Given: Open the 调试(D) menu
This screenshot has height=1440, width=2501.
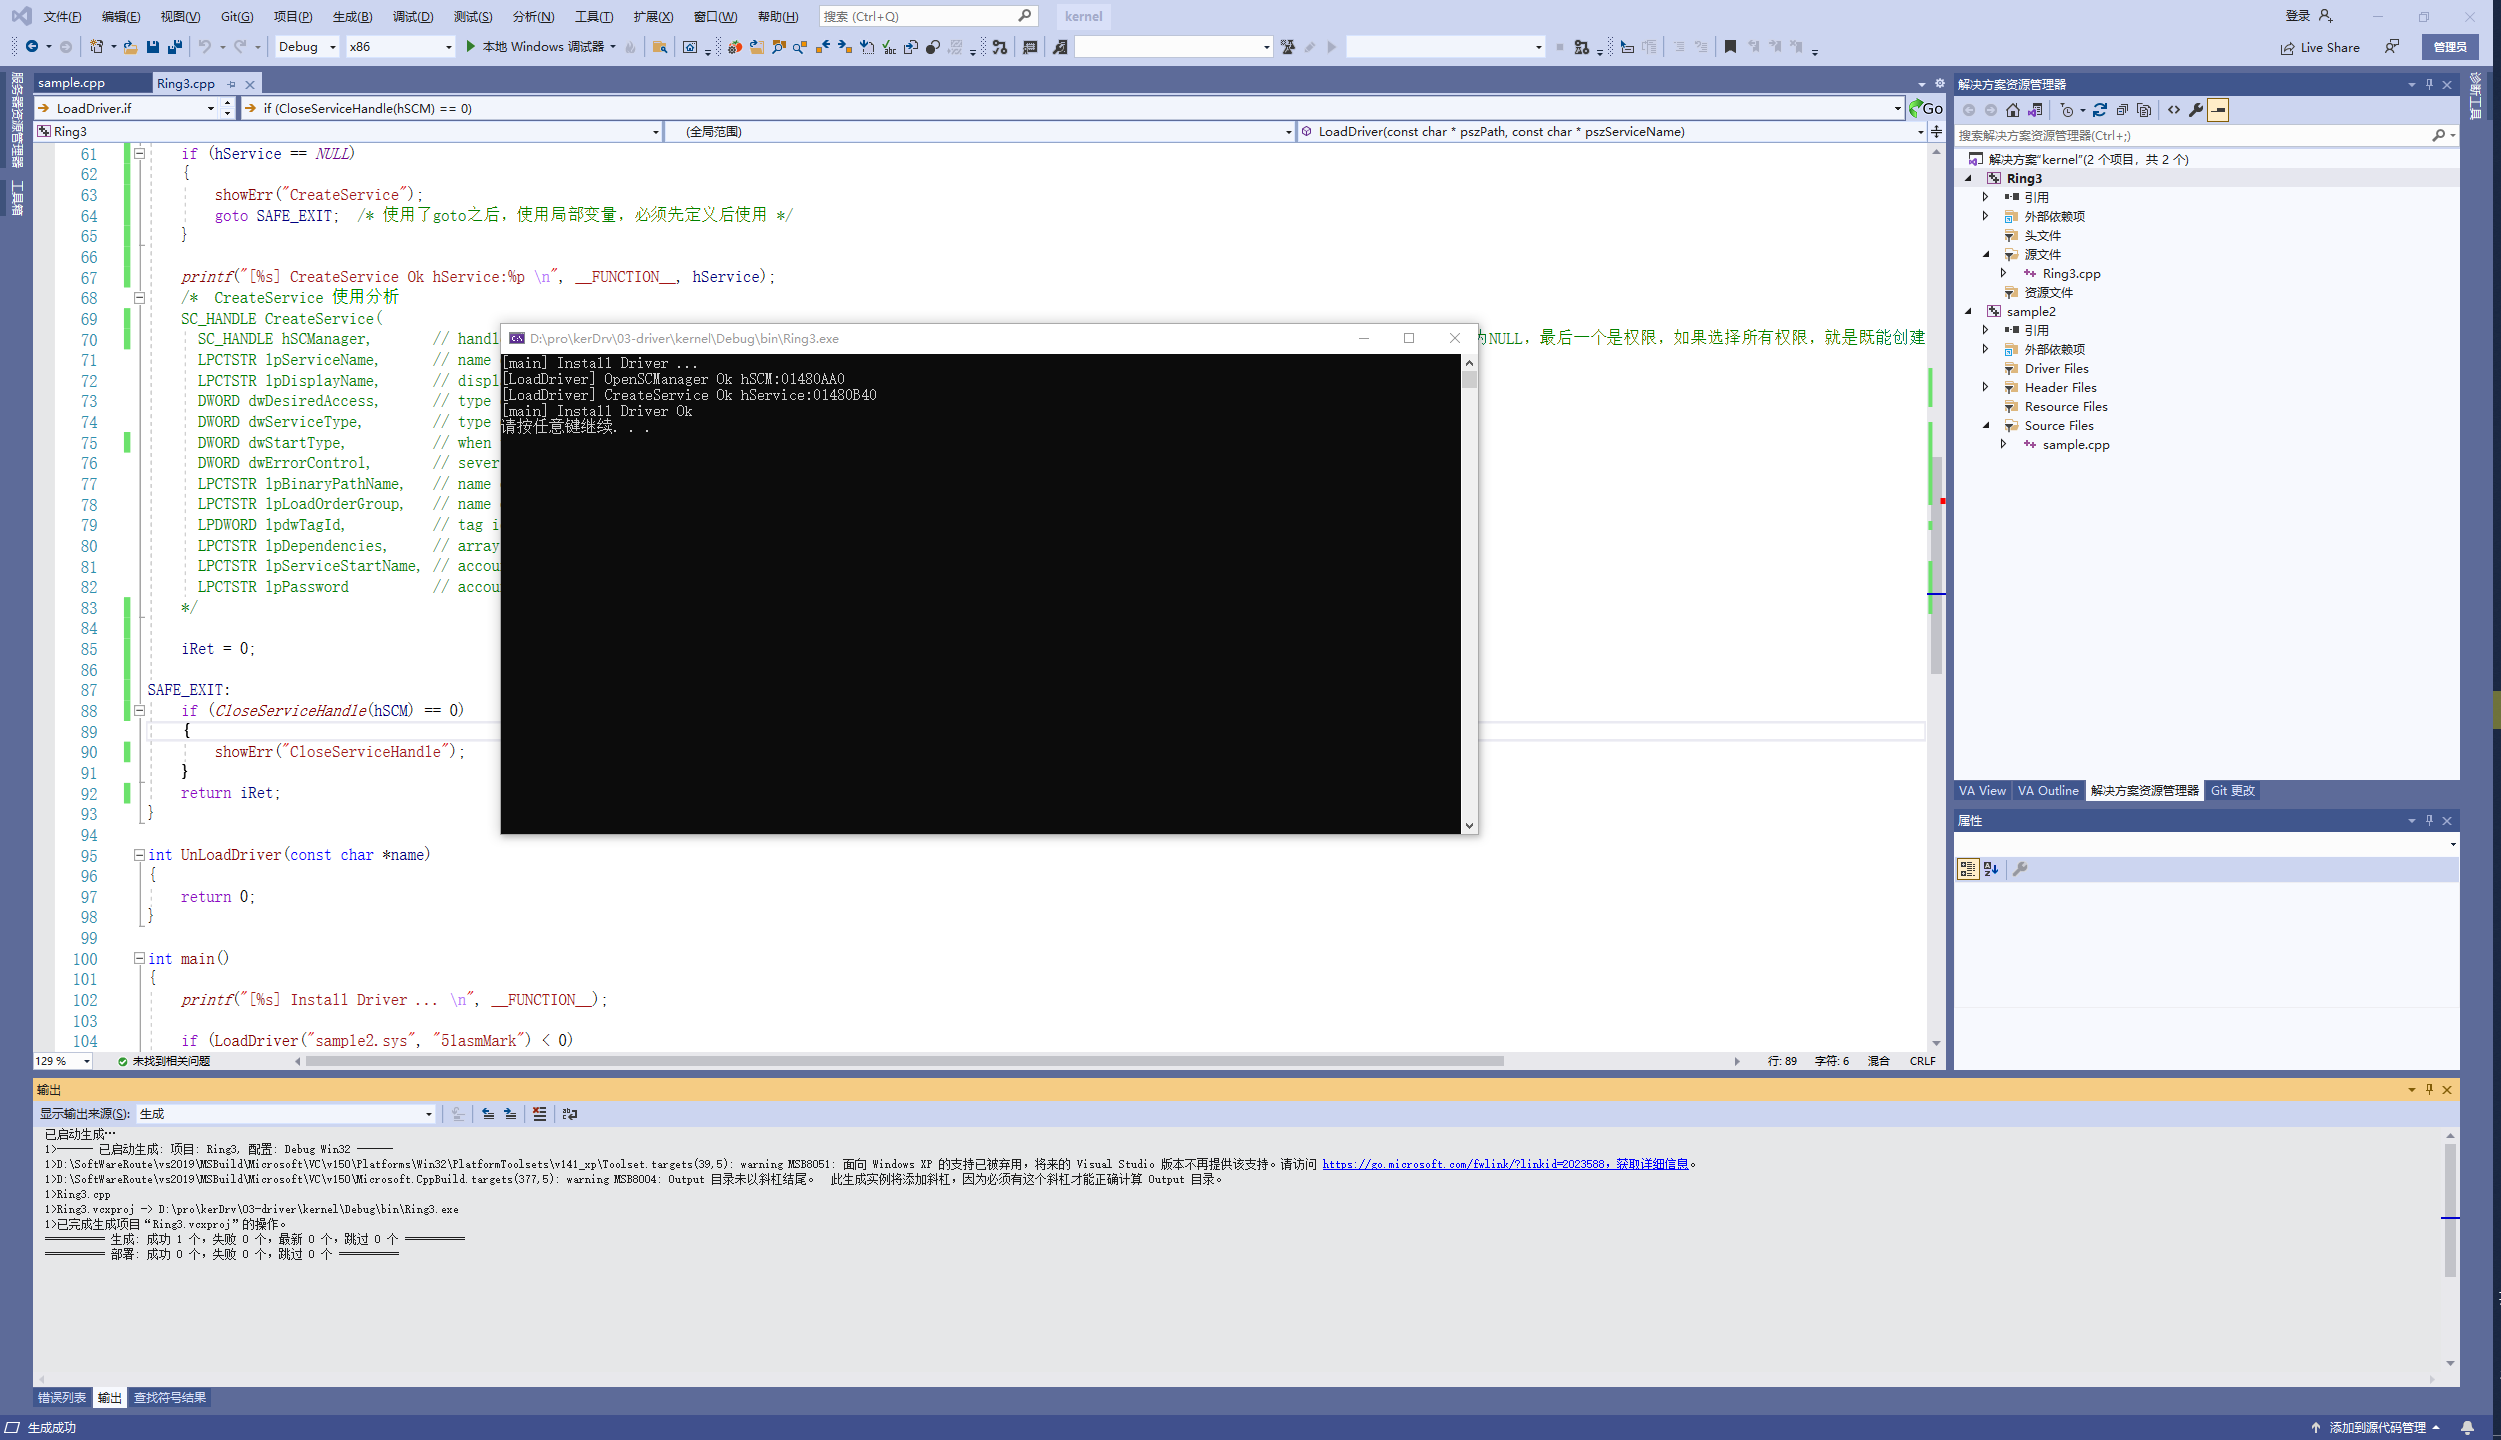Looking at the screenshot, I should click(x=413, y=16).
